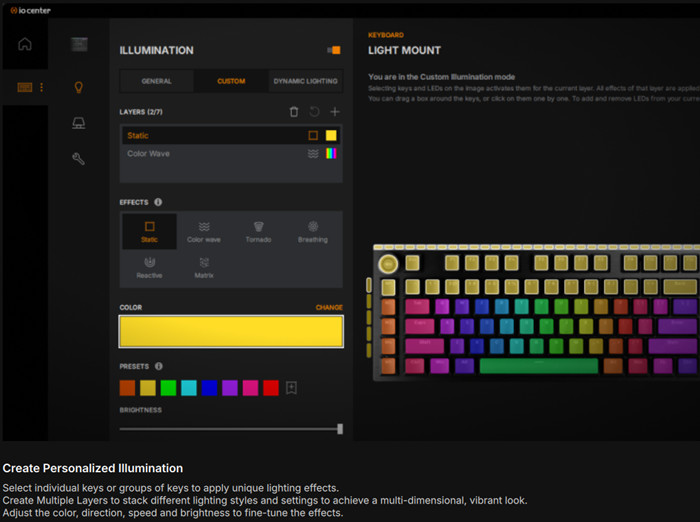The width and height of the screenshot is (700, 522).
Task: Pick the purple preset swatch
Action: click(x=230, y=388)
